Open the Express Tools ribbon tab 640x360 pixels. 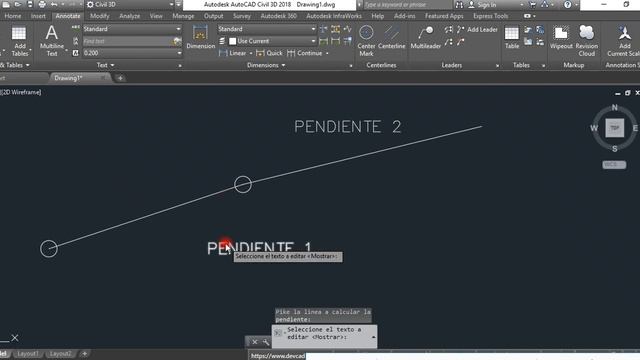(491, 16)
